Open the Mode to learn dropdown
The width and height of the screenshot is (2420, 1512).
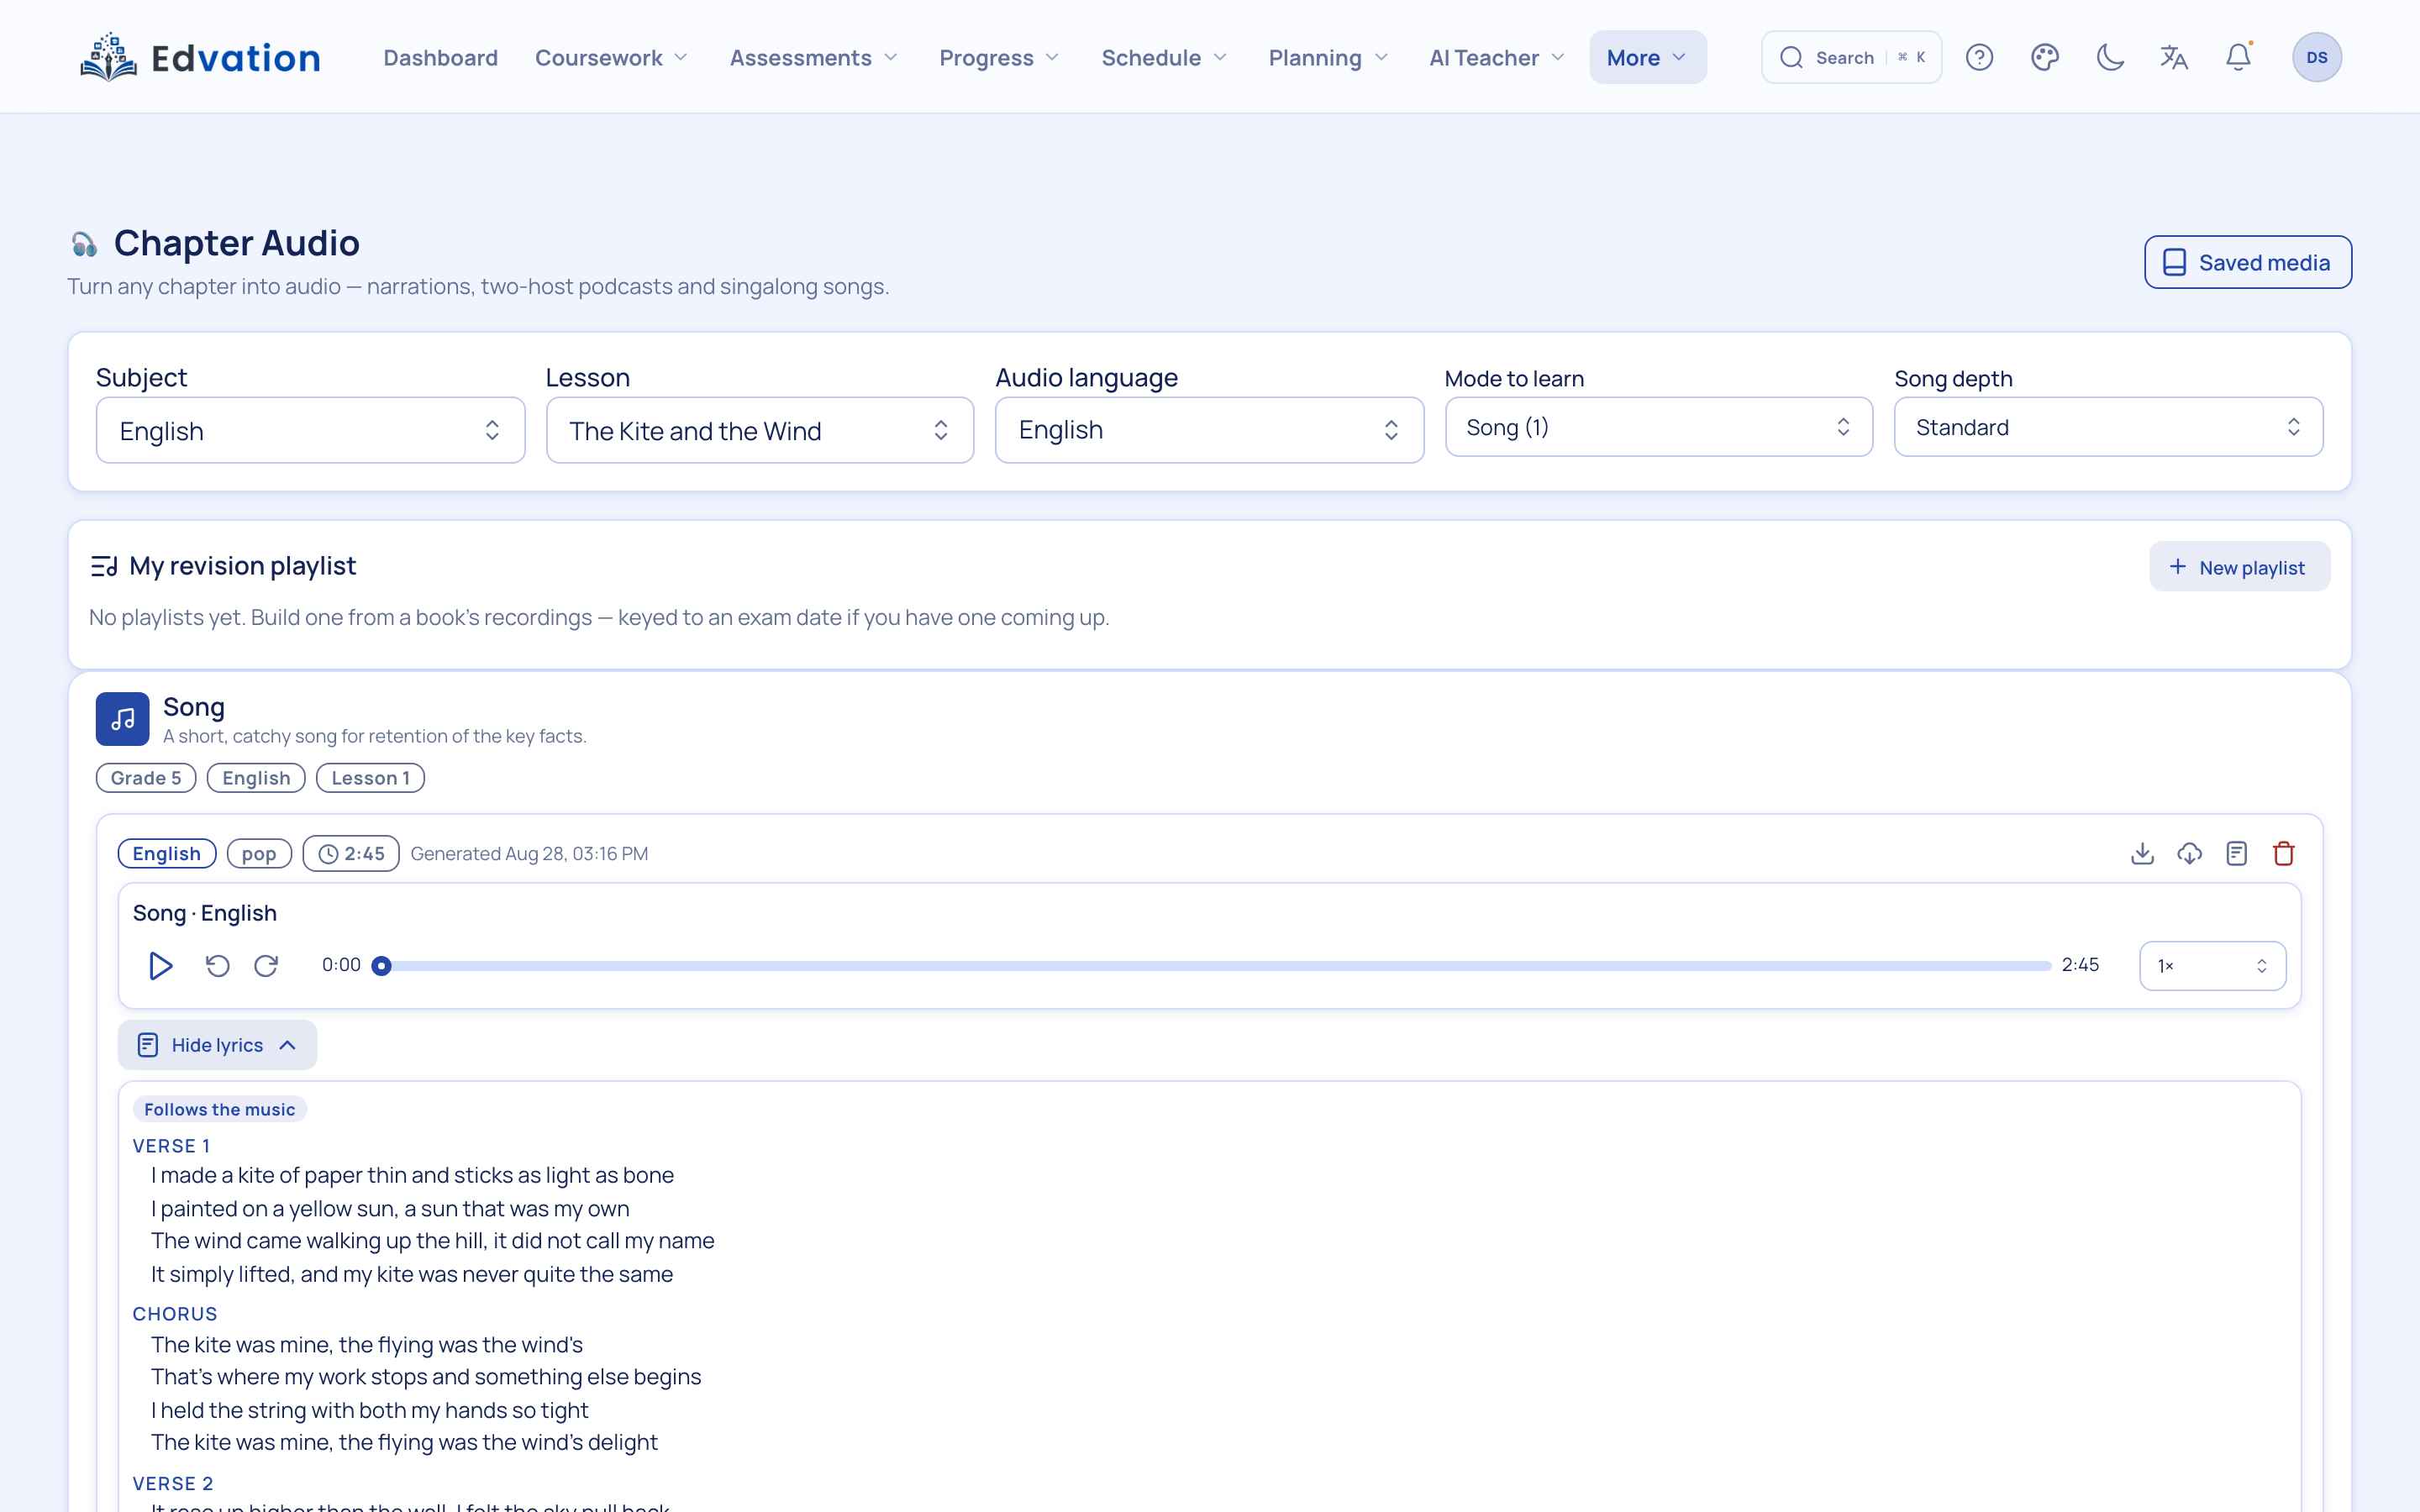(1659, 427)
